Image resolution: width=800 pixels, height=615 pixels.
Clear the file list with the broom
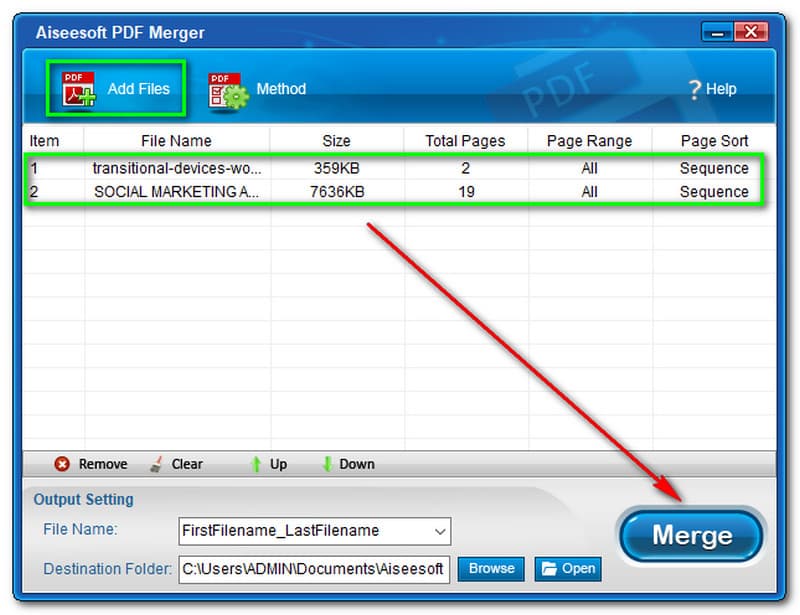177,464
